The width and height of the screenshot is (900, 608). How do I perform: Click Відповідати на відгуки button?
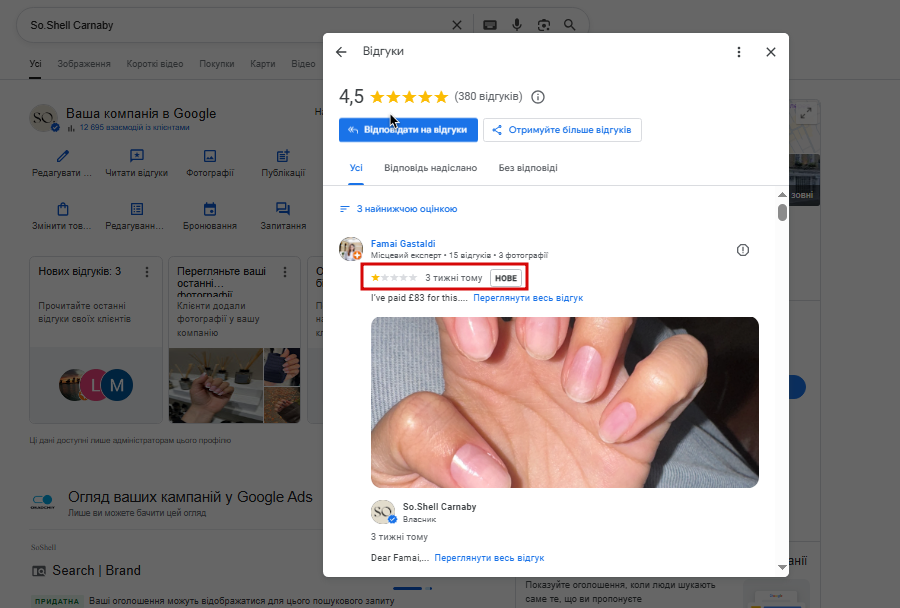tap(408, 130)
